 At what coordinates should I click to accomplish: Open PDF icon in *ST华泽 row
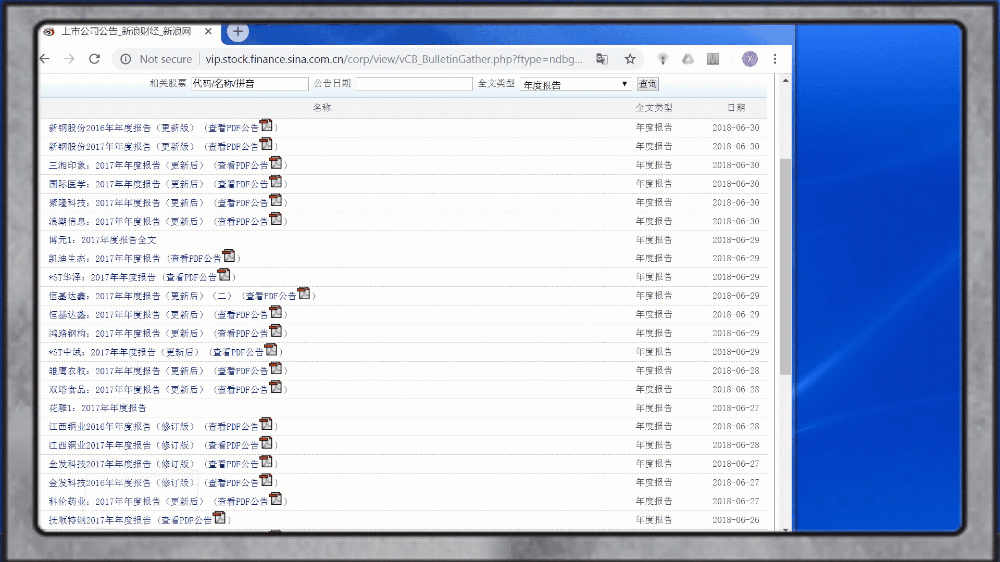[x=224, y=274]
